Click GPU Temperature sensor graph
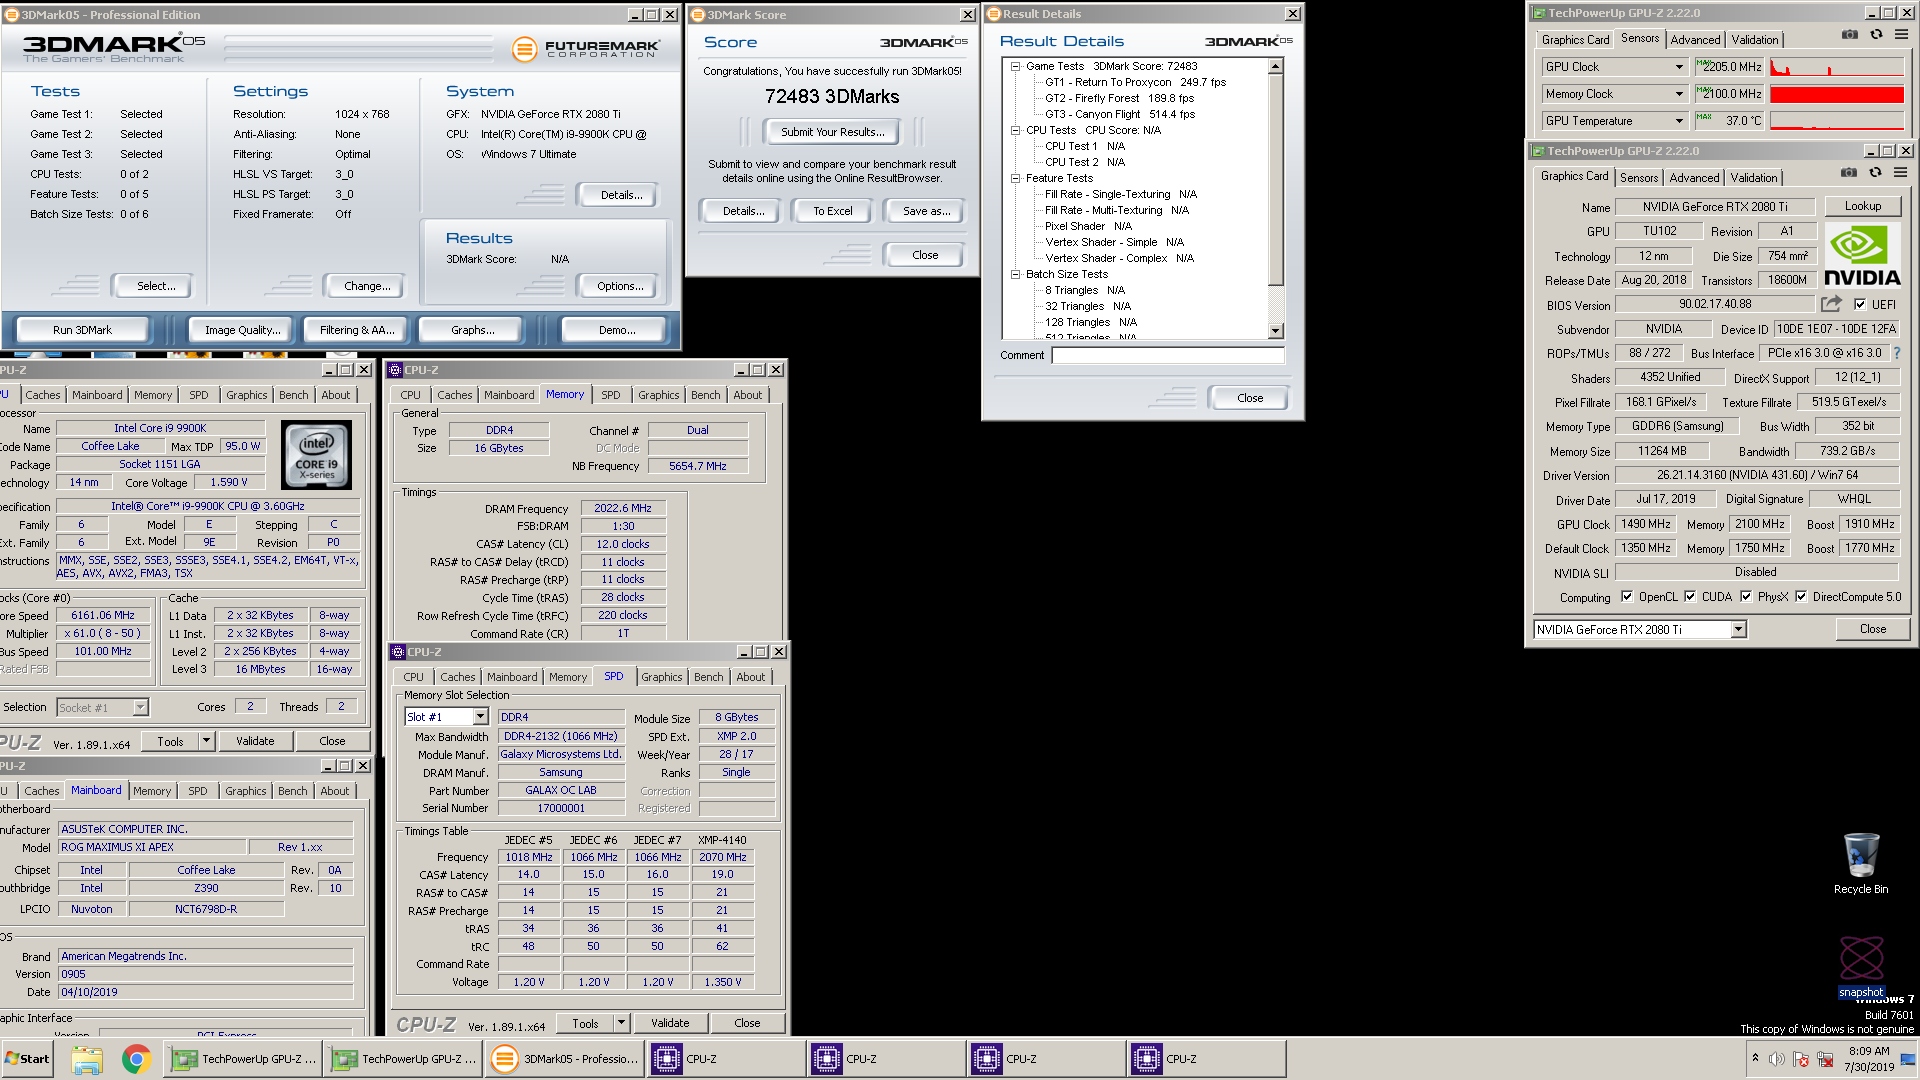The width and height of the screenshot is (1920, 1080). [x=1837, y=121]
